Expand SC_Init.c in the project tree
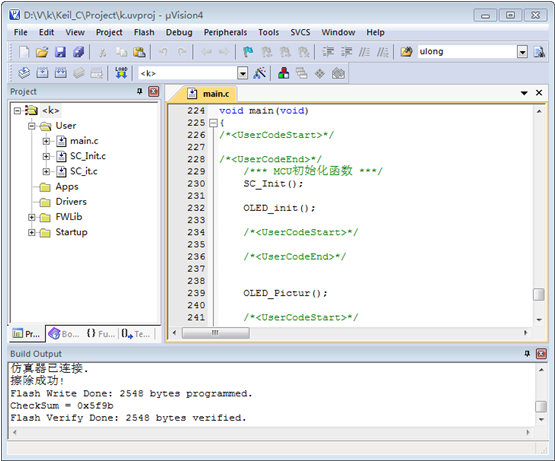Screen dimensions: 555x461 pyautogui.click(x=46, y=156)
